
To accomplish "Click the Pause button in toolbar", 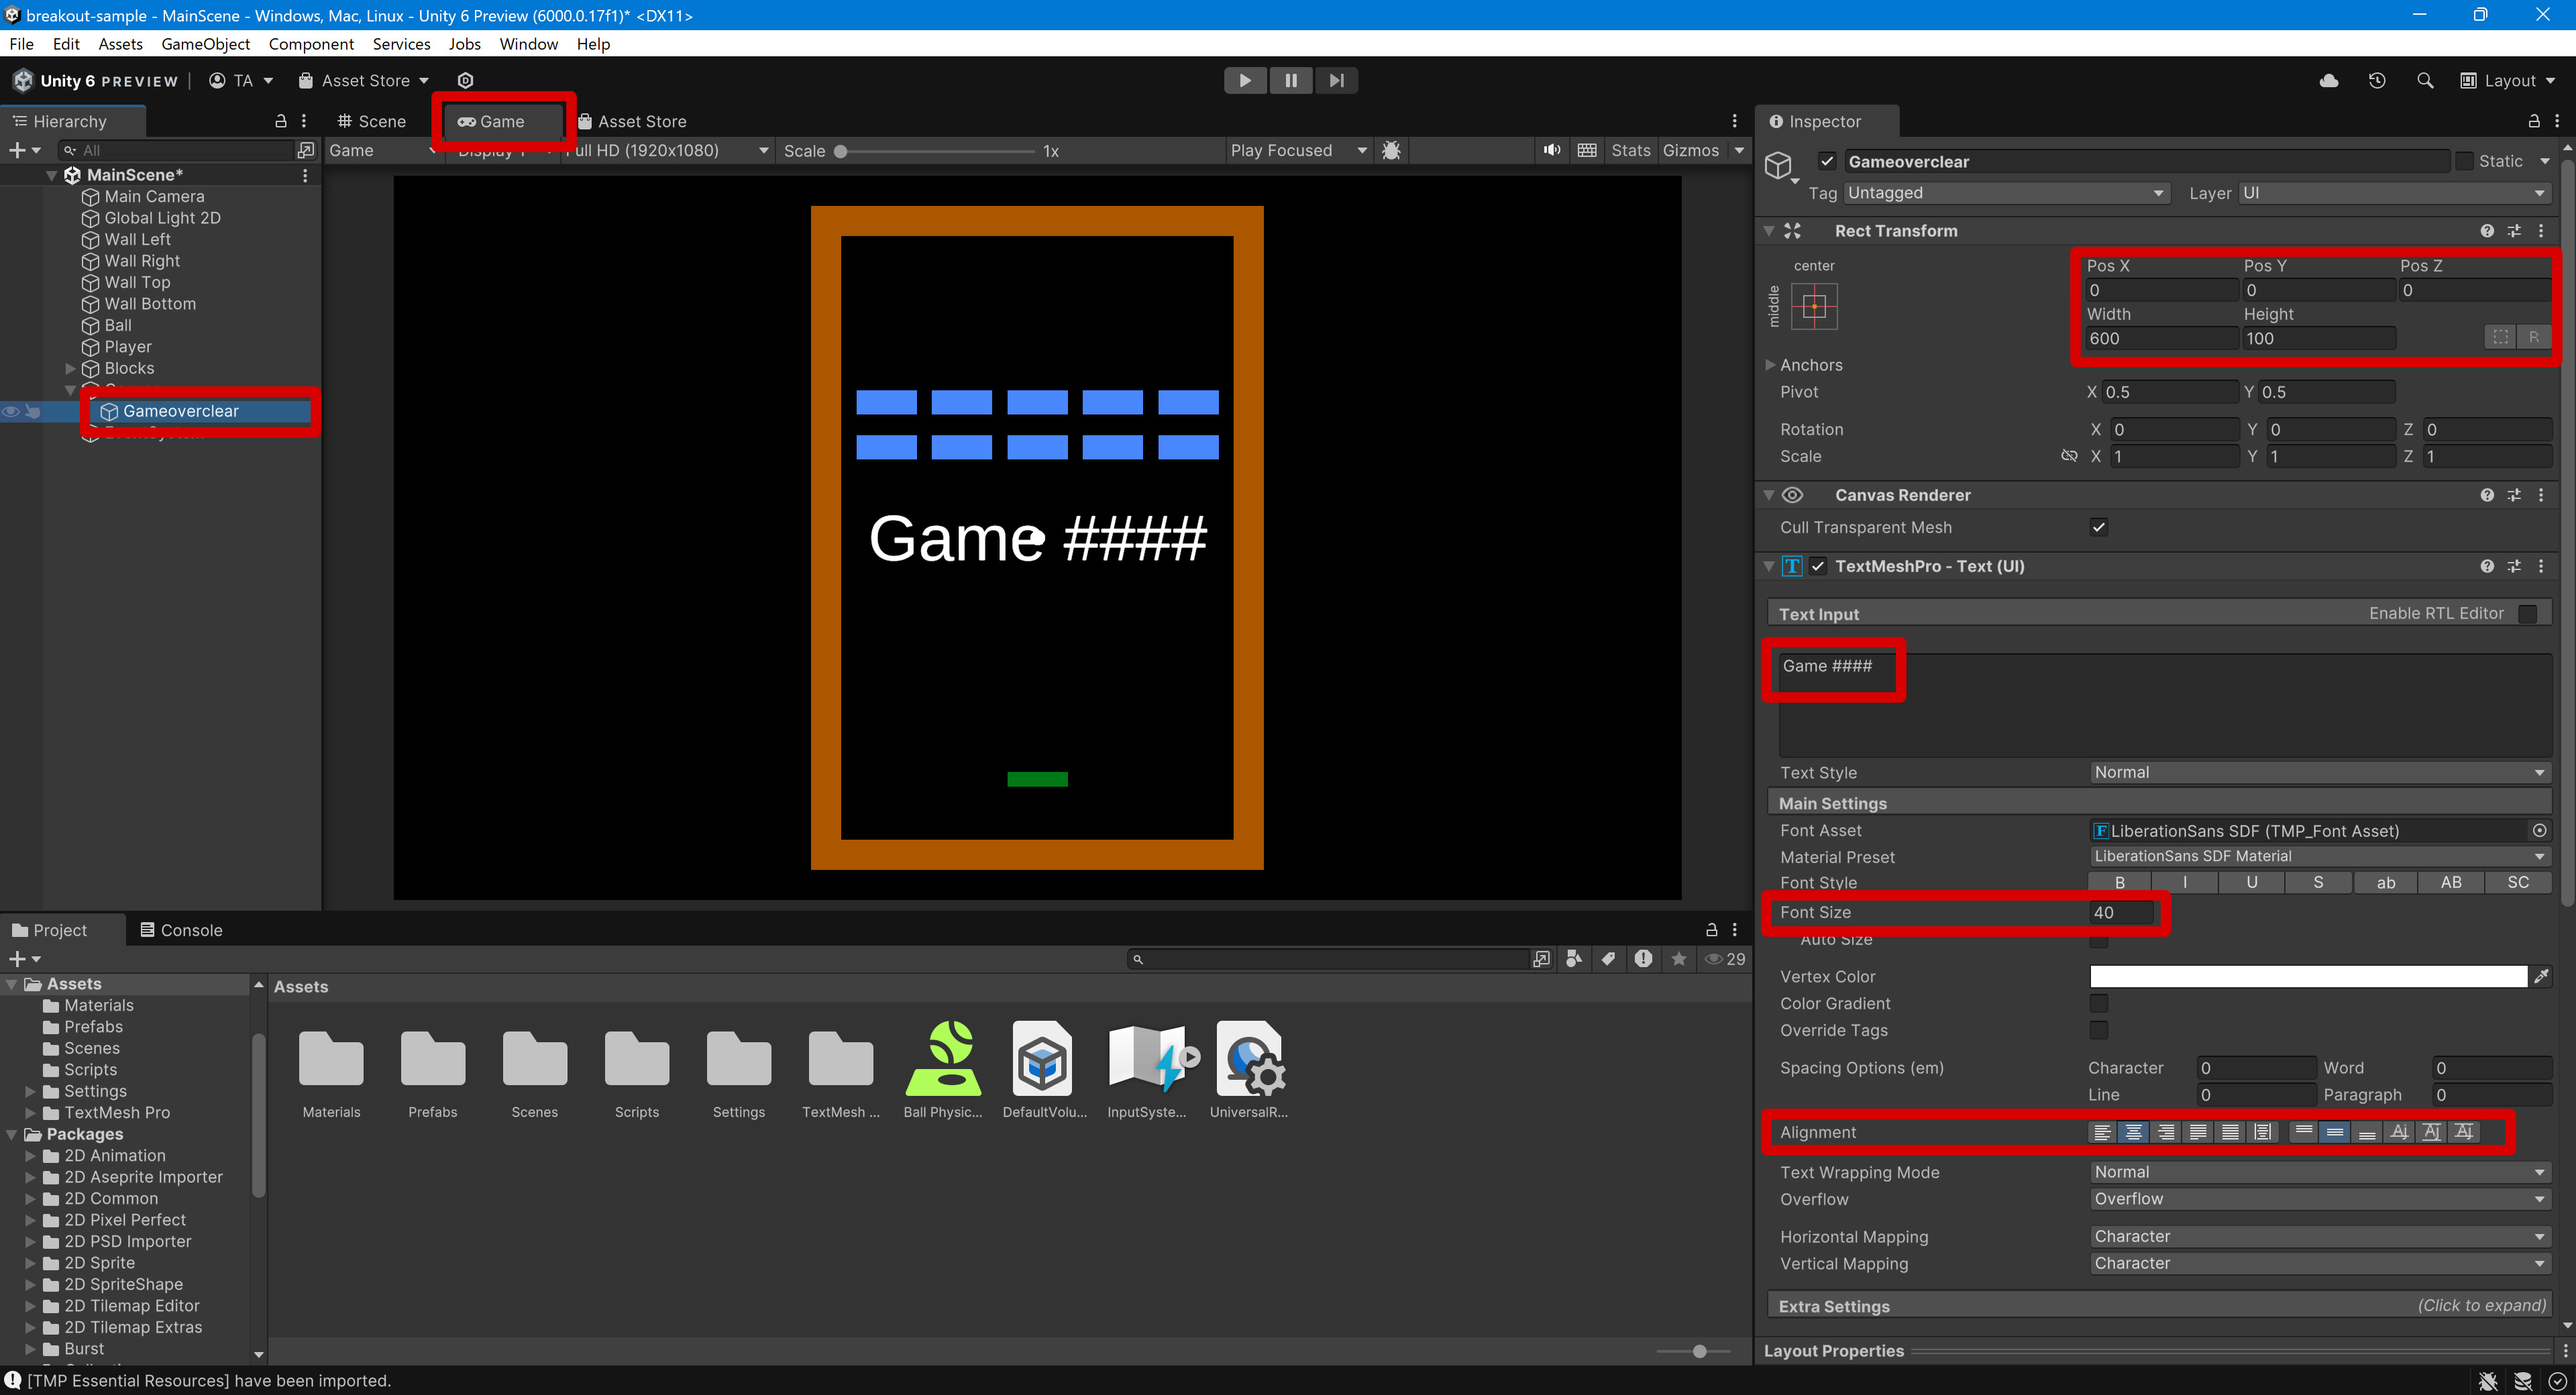I will point(1290,80).
